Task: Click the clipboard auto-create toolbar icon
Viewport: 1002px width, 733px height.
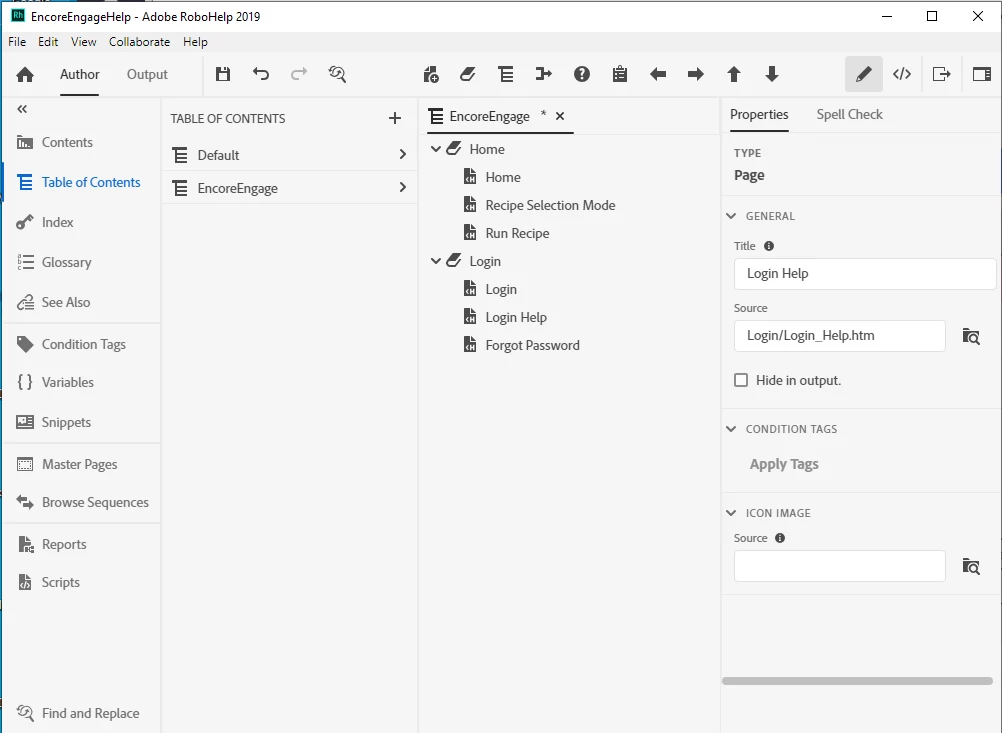Action: coord(619,74)
